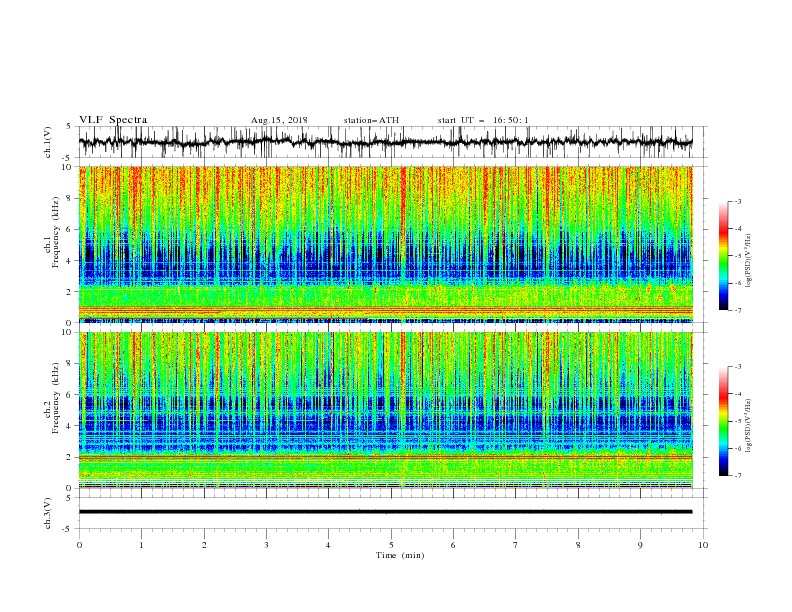This screenshot has height=612, width=792.
Task: Click the lower PSD color scale bar
Action: [724, 421]
